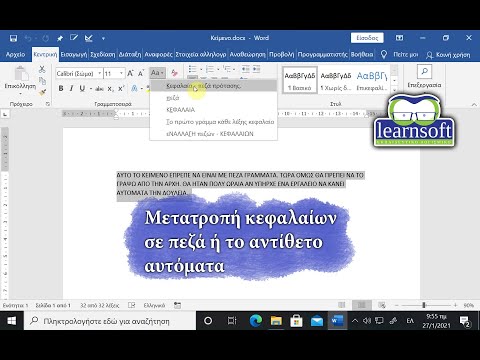Screen dimensions: 480x360
Task: Apply text effects with the glowing A icon
Action: [134, 88]
